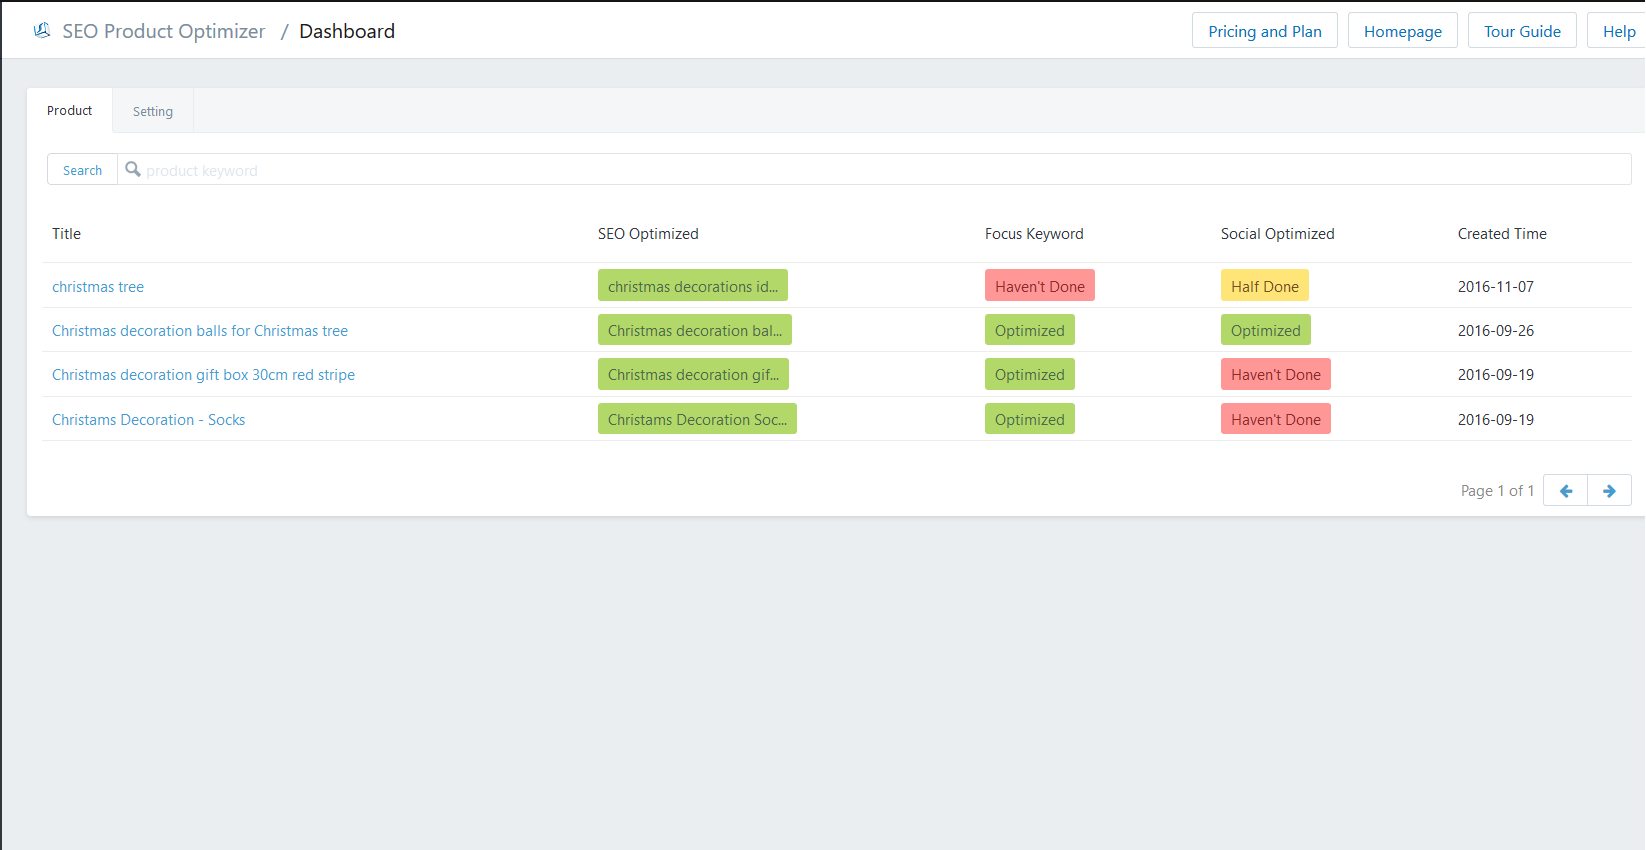Click the Dashboard breadcrumb title
Screen dimensions: 1646x850
(347, 31)
